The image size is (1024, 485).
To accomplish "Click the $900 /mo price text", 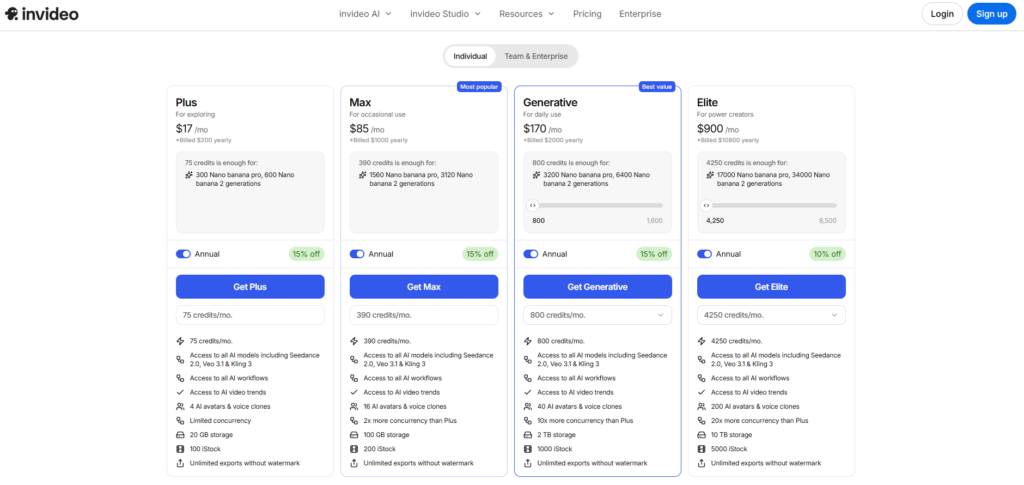I will 718,129.
